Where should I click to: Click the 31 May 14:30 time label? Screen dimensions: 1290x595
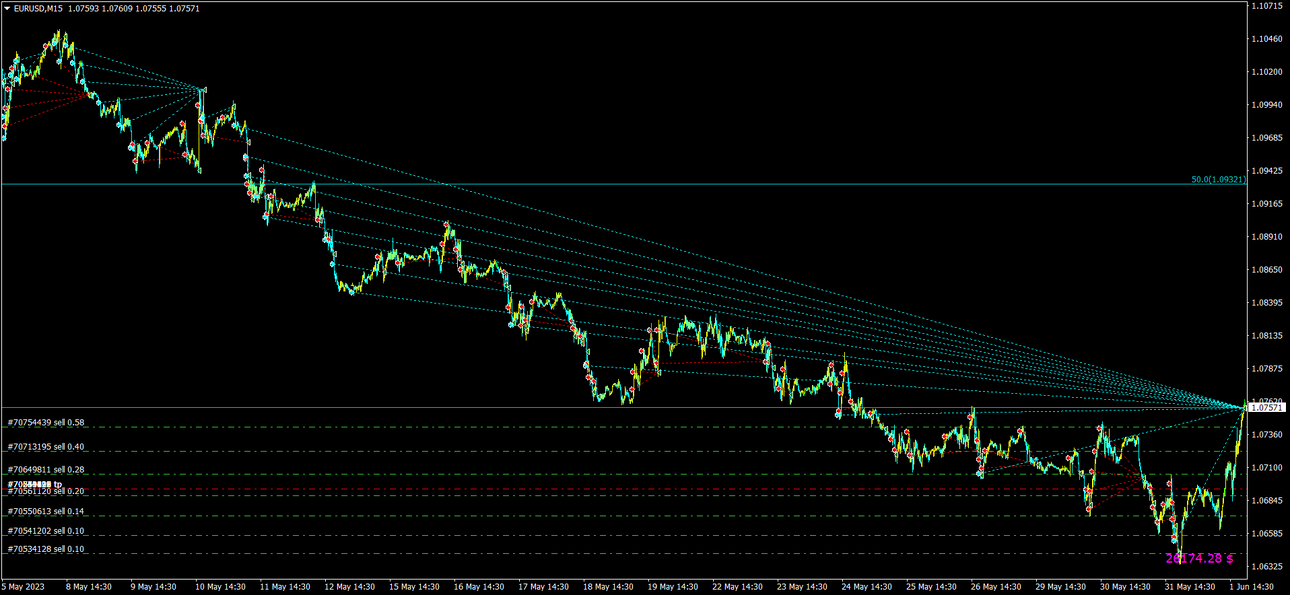click(1192, 587)
